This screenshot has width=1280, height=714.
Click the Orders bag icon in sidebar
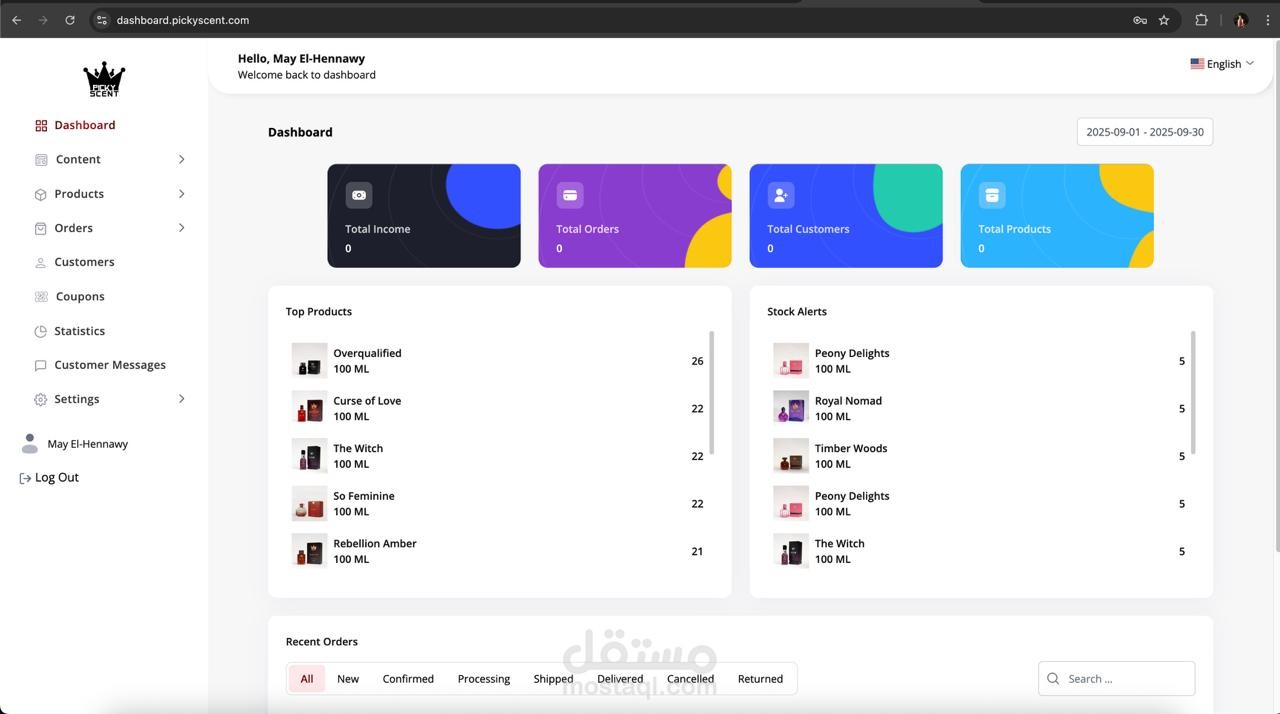[x=41, y=228]
